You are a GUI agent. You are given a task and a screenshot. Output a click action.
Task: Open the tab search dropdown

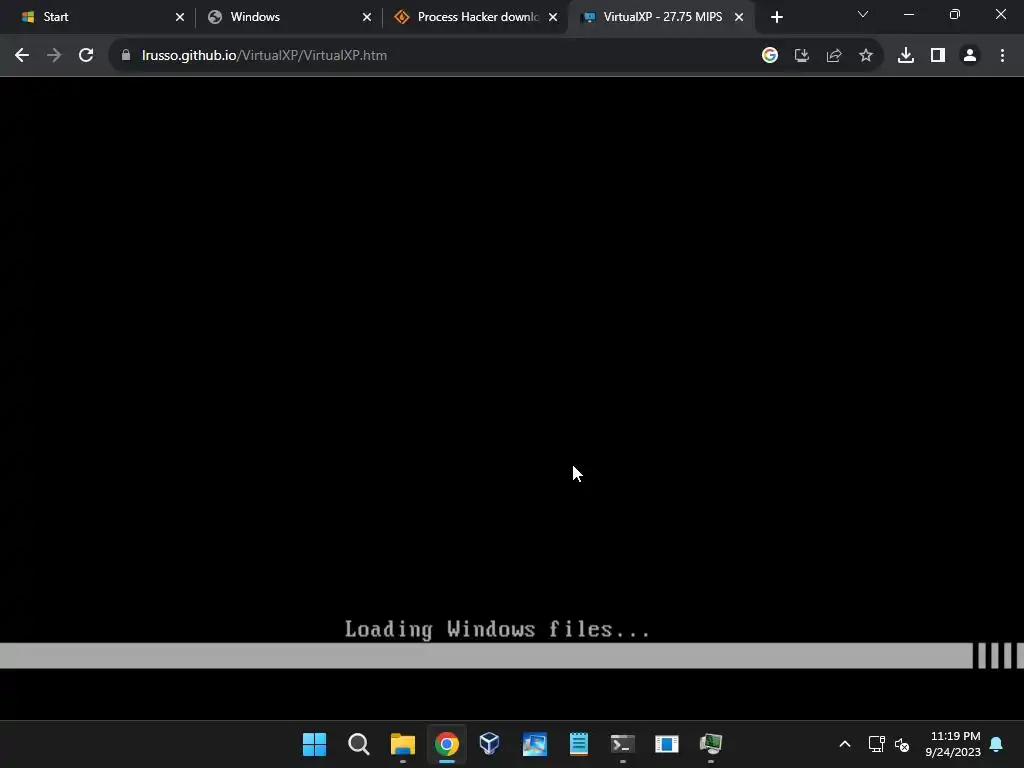click(x=863, y=14)
